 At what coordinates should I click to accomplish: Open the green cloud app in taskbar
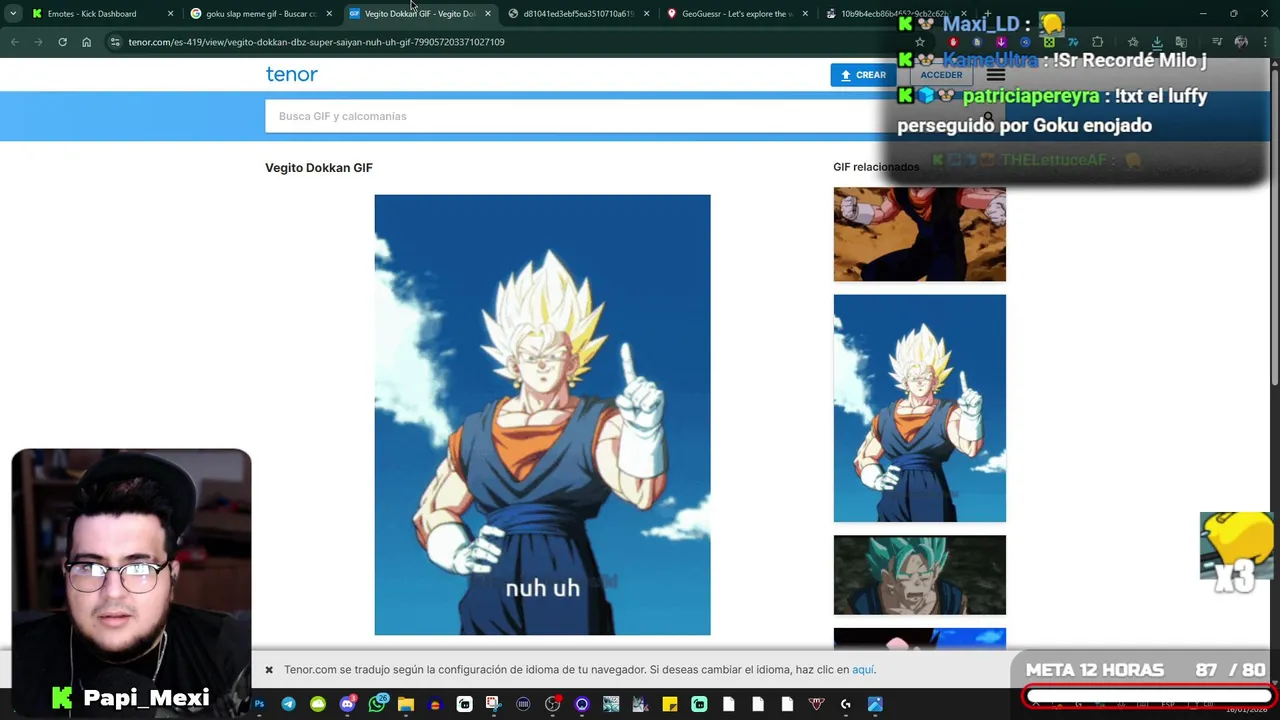click(x=318, y=704)
